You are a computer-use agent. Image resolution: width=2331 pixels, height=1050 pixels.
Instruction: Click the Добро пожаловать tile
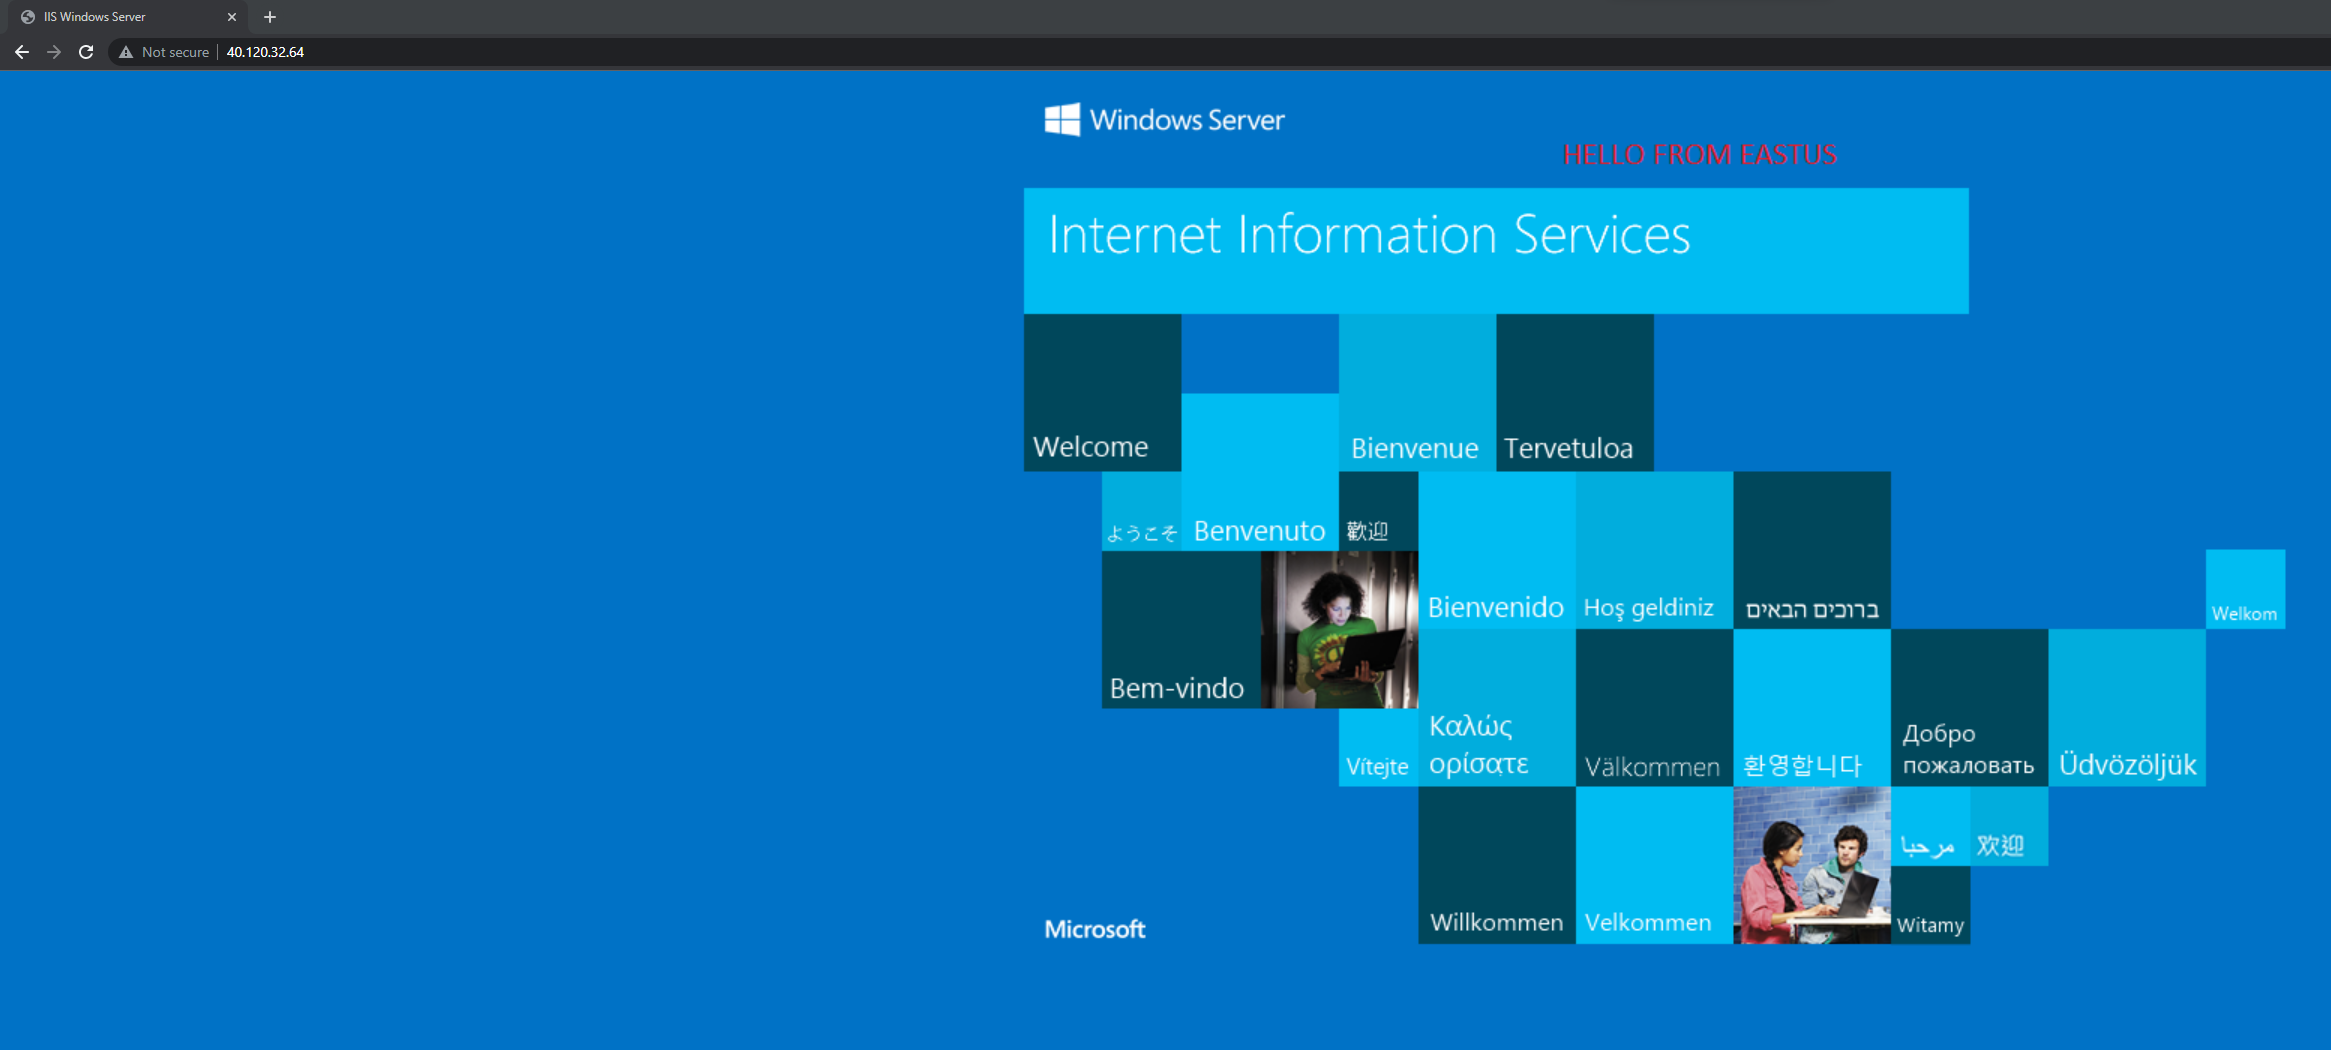1969,708
